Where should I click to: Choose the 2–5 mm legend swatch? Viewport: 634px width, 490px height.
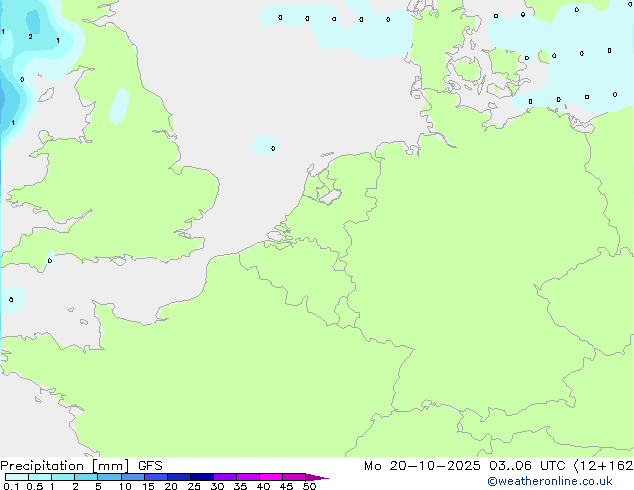click(86, 477)
